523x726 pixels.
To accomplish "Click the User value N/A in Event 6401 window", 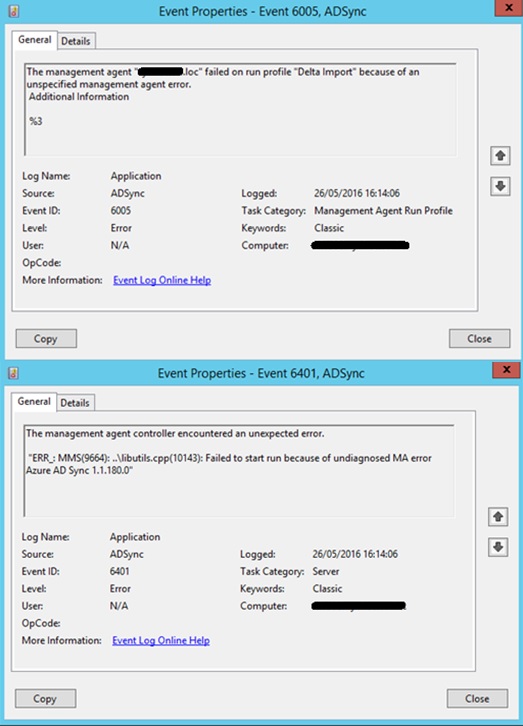I will tap(118, 606).
